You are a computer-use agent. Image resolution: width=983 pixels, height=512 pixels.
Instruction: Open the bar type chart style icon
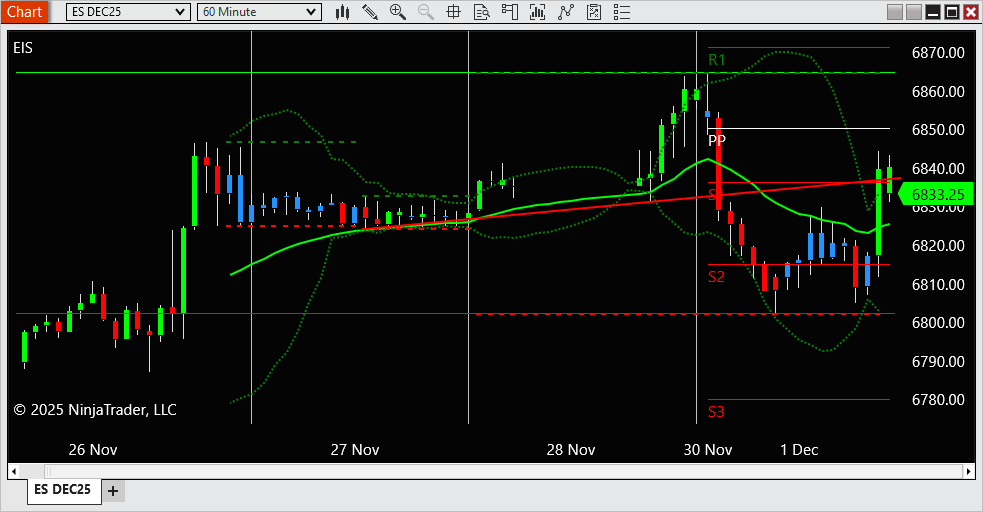[x=342, y=12]
